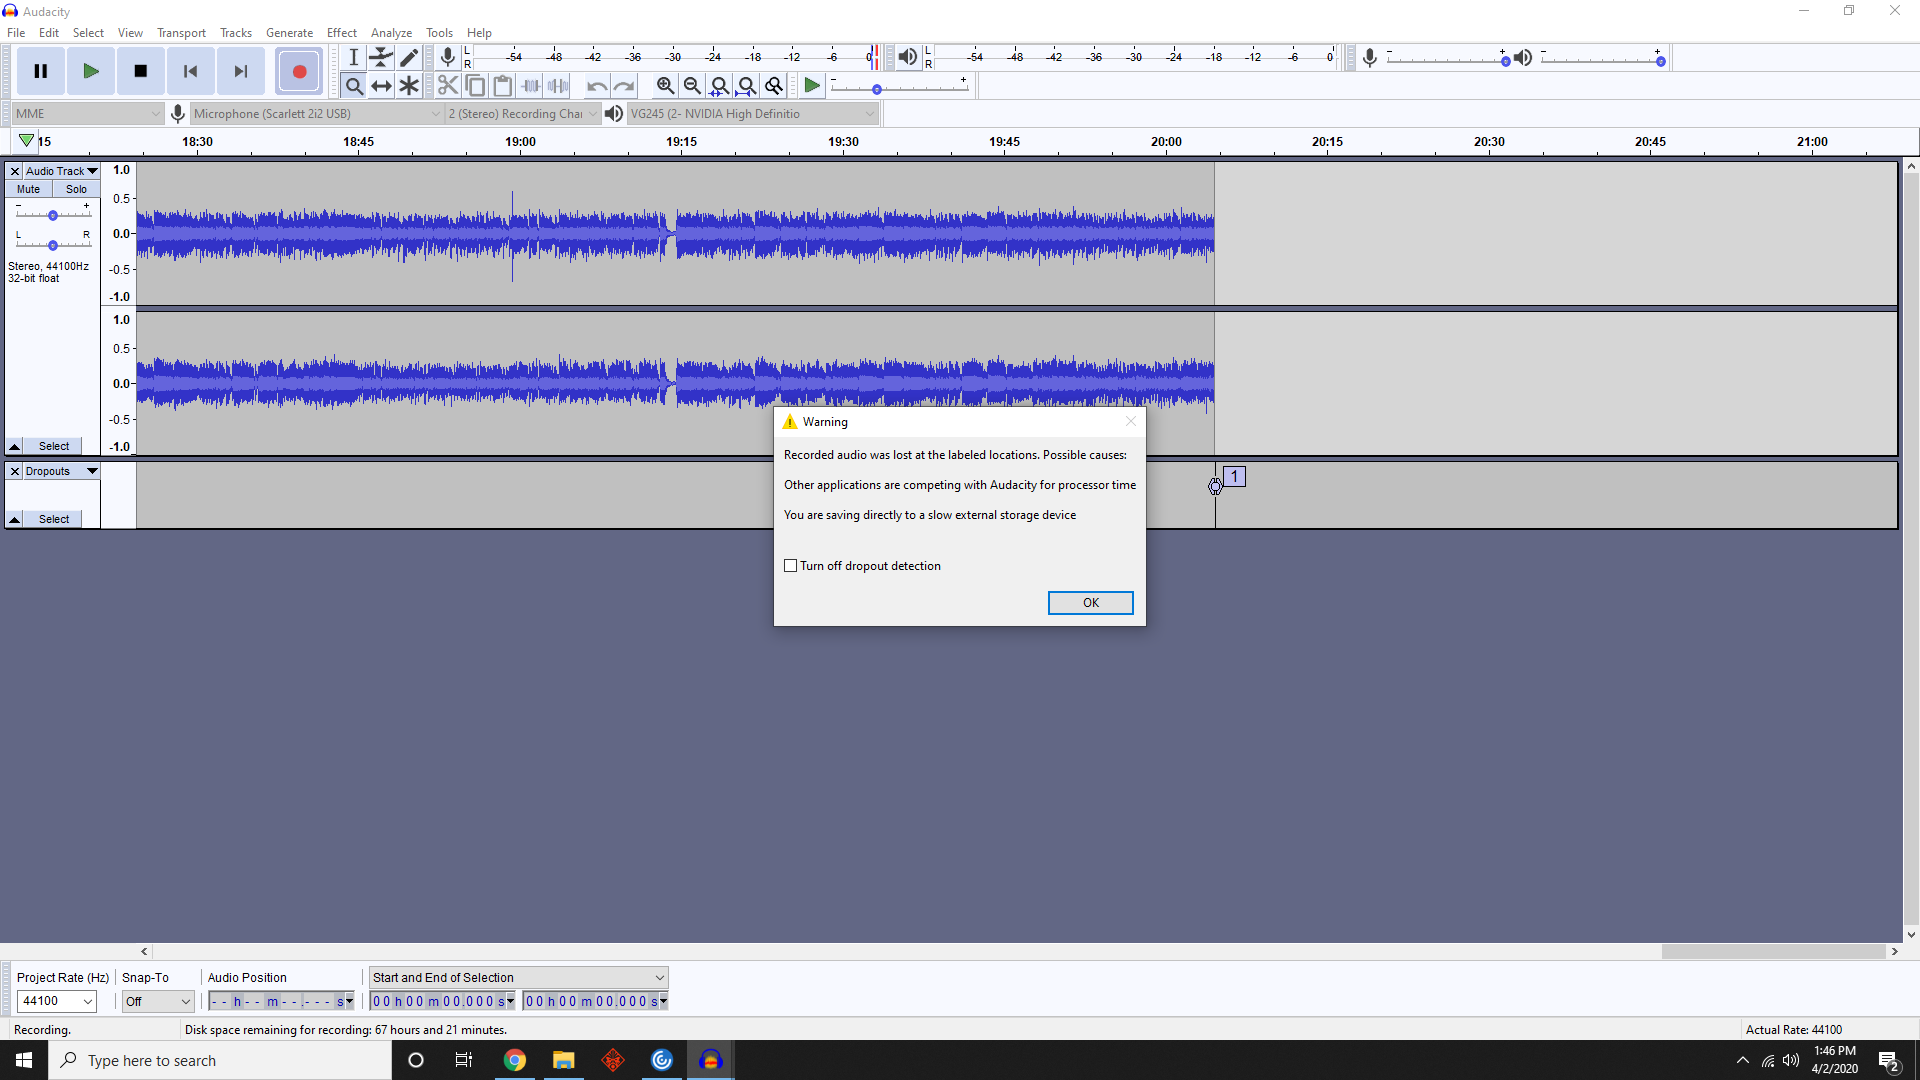Select the Envelope tool icon

[381, 58]
